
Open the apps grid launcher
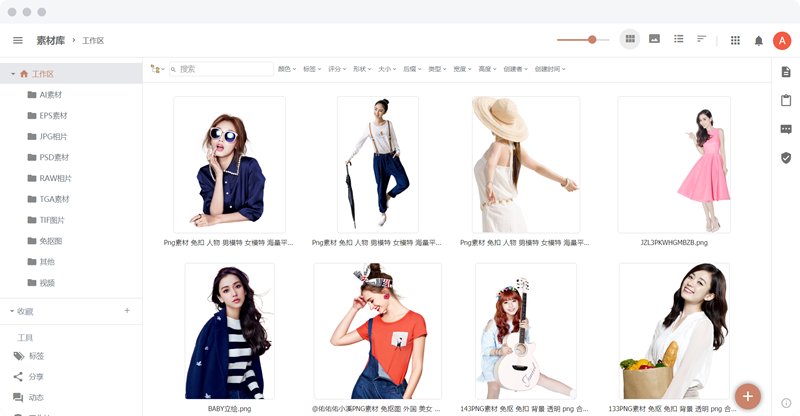point(735,40)
